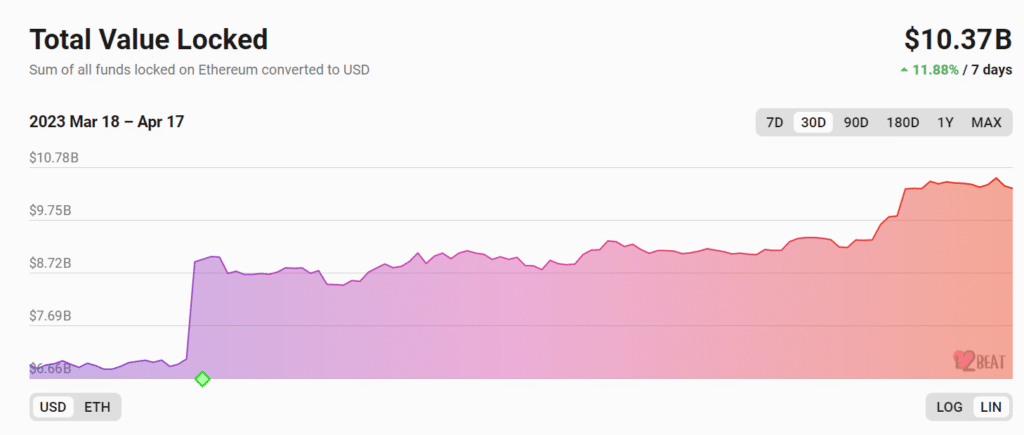Switch currency display to ETH
The width and height of the screenshot is (1024, 435).
pyautogui.click(x=97, y=408)
